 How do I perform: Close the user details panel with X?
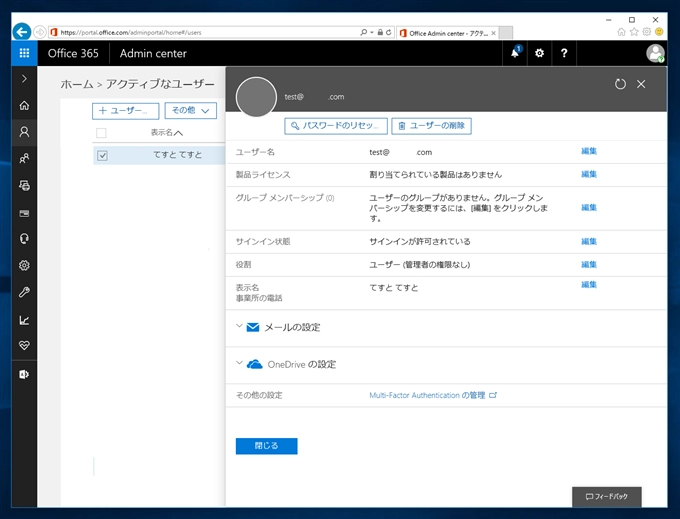(641, 84)
